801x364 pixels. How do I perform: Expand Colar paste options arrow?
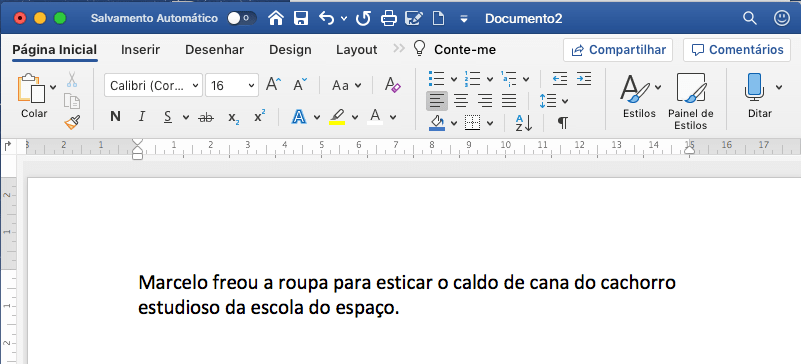(x=53, y=87)
